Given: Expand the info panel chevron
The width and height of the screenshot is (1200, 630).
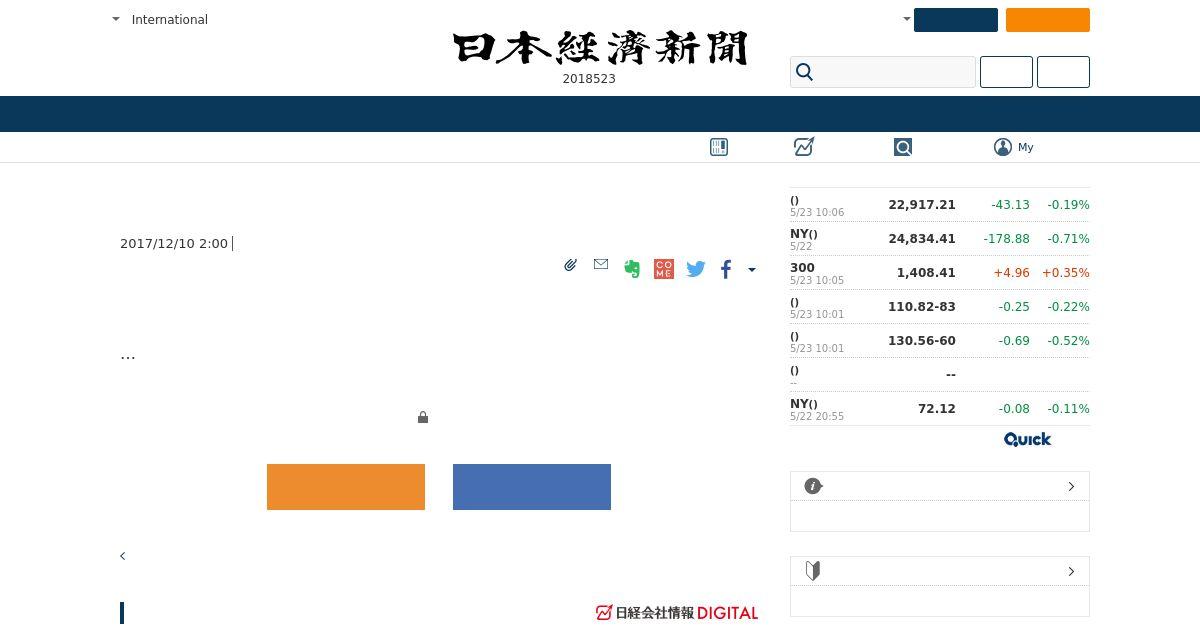Looking at the screenshot, I should click(1071, 486).
